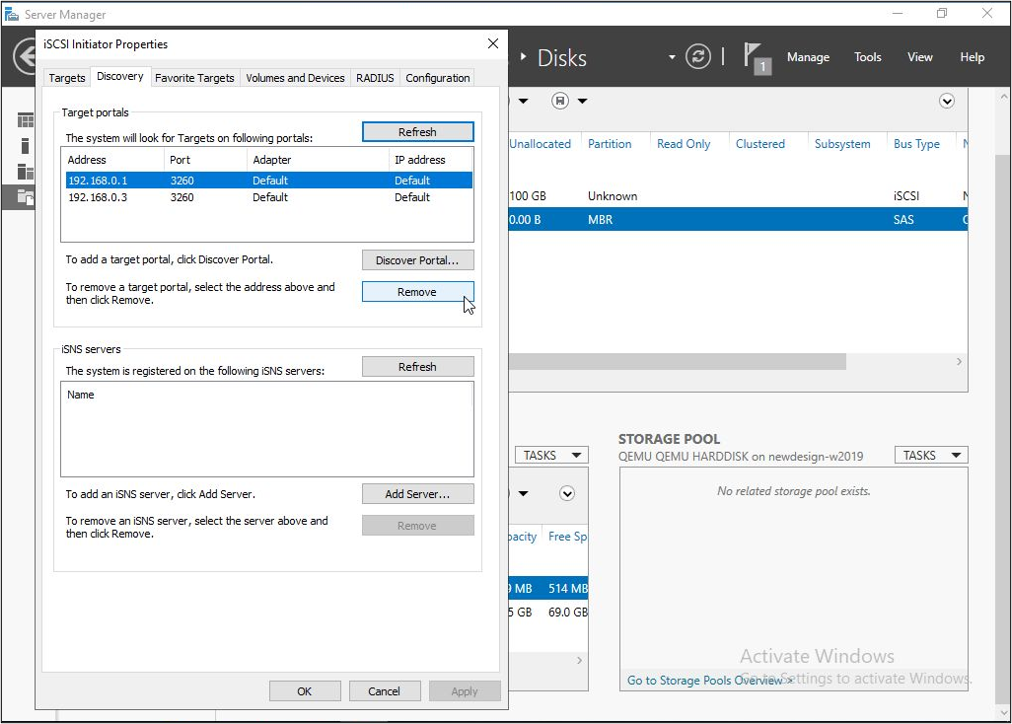The height and width of the screenshot is (724, 1012).
Task: Click the Dashboard icon in sidebar
Action: [x=25, y=121]
